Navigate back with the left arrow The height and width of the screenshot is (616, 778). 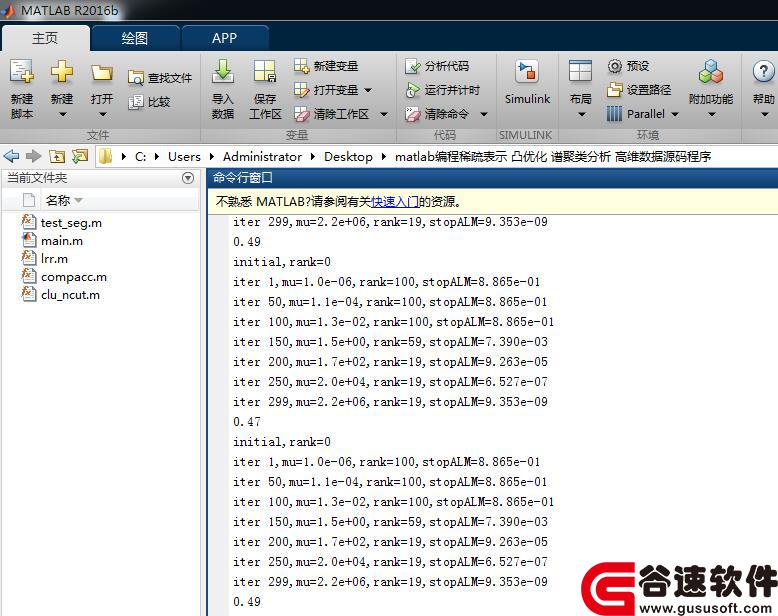(x=11, y=157)
